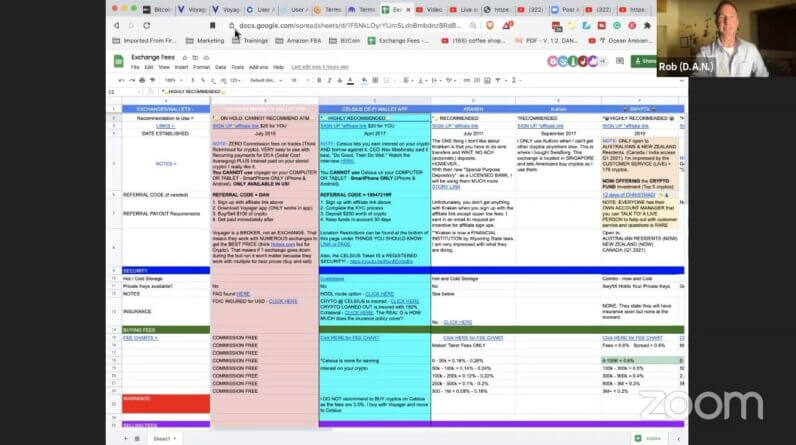Viewport: 796px width, 445px height.
Task: Select the KRAKEN column header cell
Action: [x=473, y=109]
